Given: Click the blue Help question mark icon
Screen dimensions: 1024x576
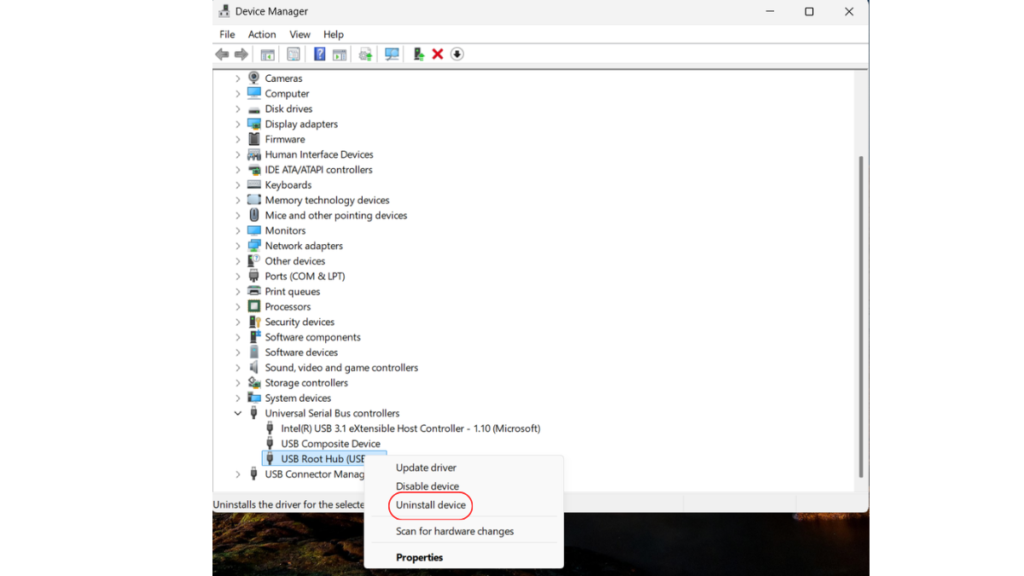Looking at the screenshot, I should [x=319, y=54].
